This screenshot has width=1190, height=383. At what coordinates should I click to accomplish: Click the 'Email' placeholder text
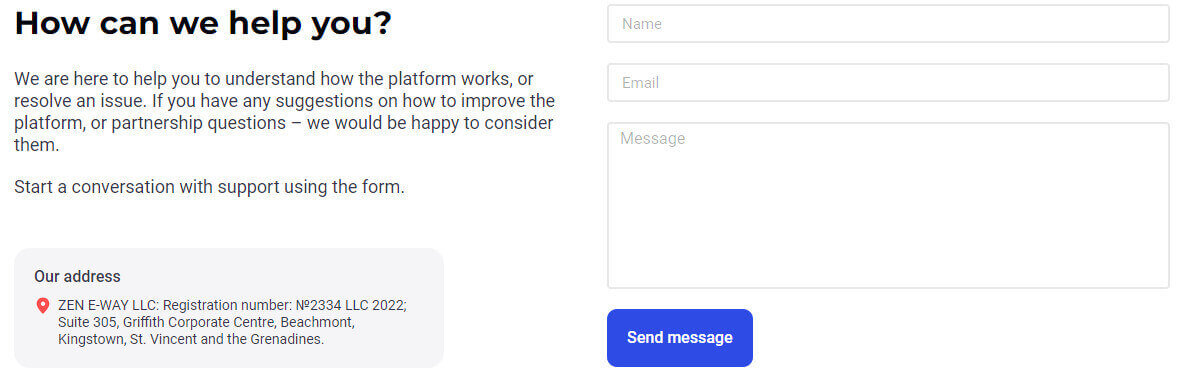[641, 83]
